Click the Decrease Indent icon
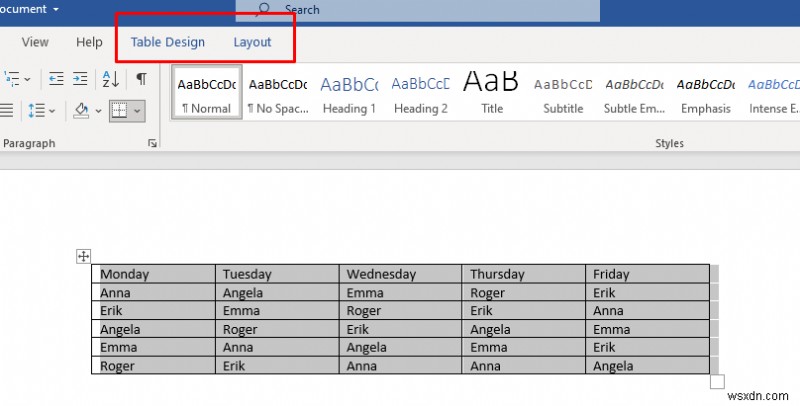The height and width of the screenshot is (406, 800). (x=56, y=79)
